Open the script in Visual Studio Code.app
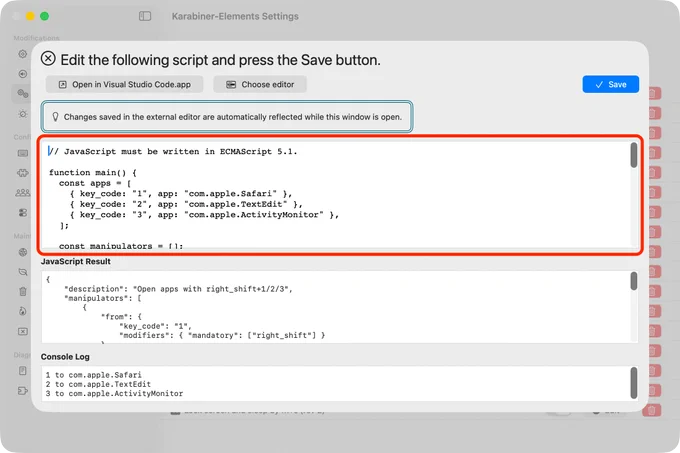The width and height of the screenshot is (680, 453). tap(124, 85)
